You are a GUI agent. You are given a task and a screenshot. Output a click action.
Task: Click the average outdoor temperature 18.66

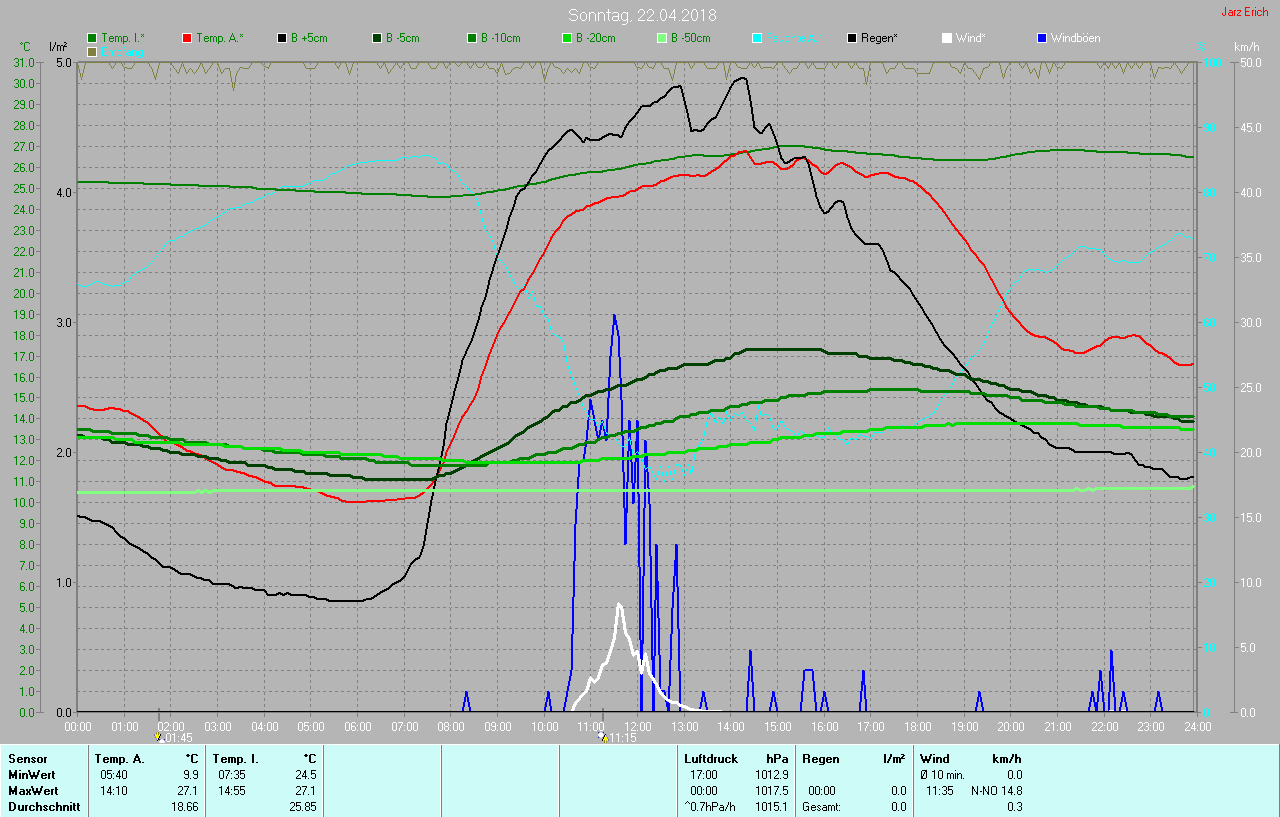[x=185, y=807]
